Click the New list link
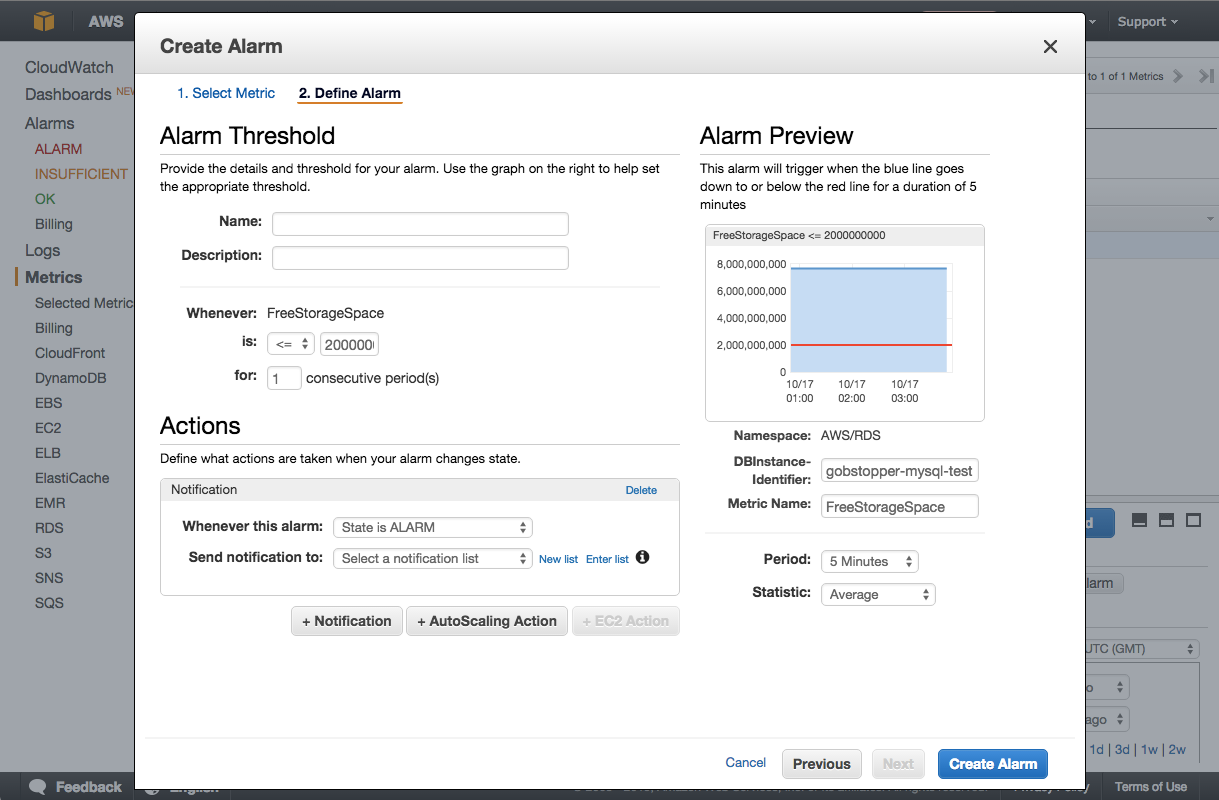The image size is (1219, 800). point(558,559)
